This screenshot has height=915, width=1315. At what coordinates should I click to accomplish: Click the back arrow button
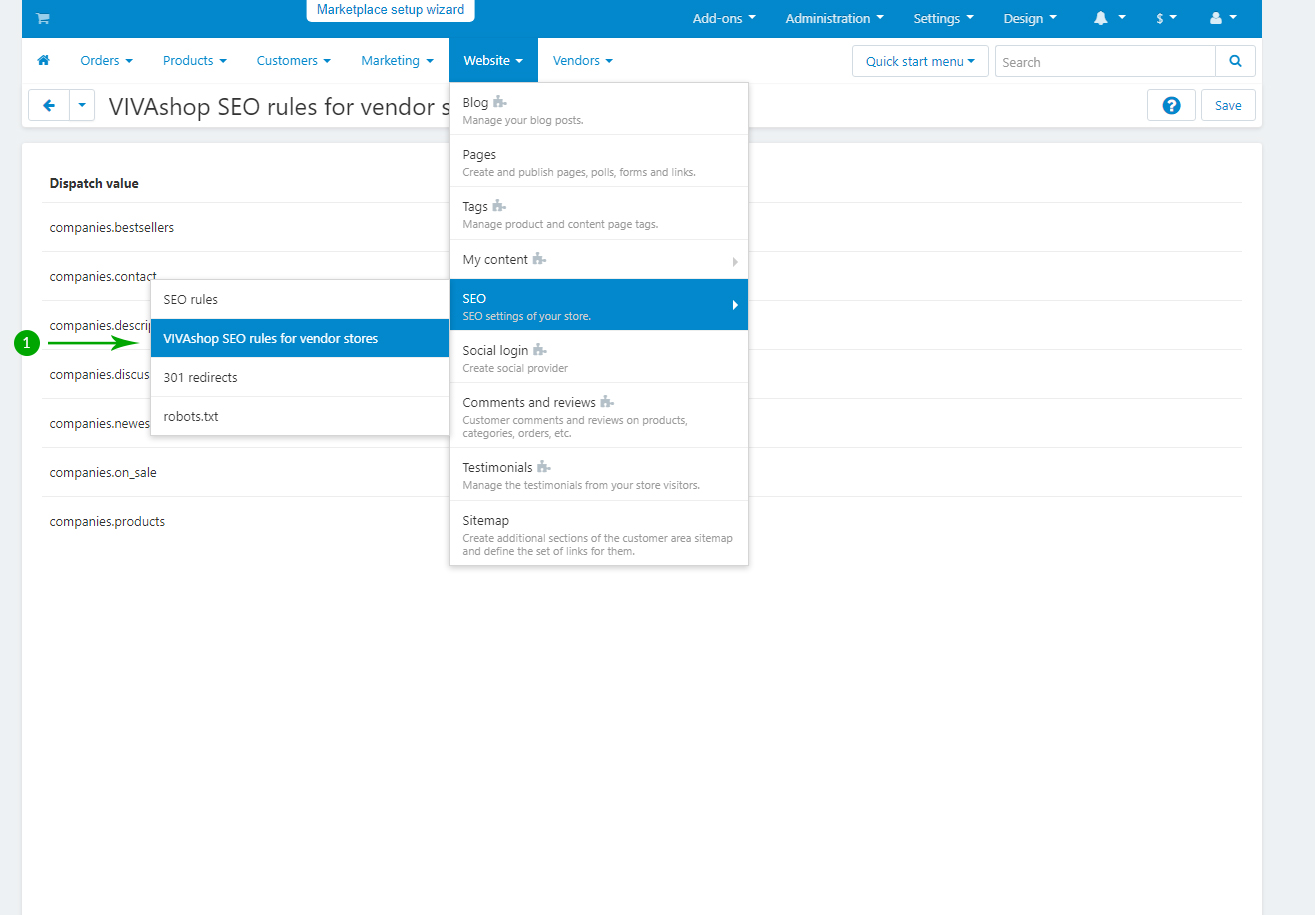point(49,105)
